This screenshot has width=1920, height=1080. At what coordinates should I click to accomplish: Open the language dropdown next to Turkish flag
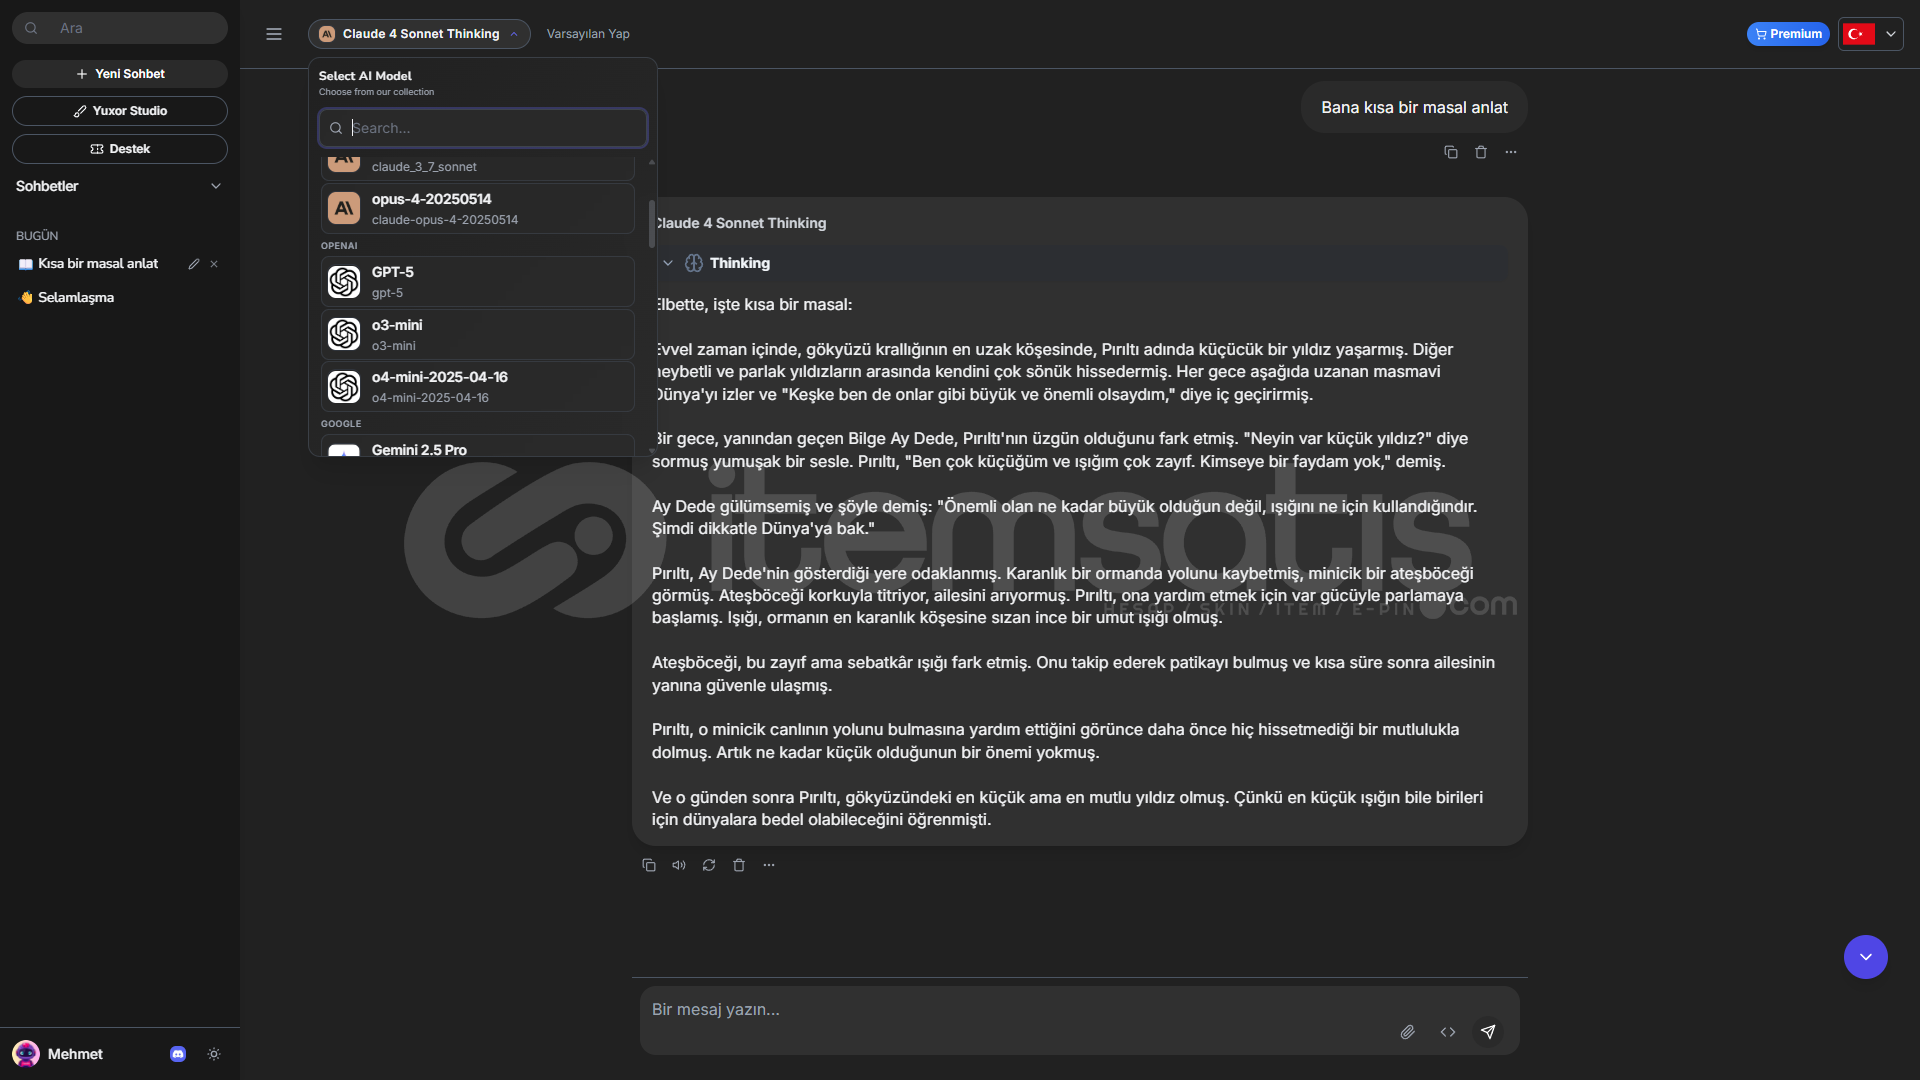point(1890,34)
